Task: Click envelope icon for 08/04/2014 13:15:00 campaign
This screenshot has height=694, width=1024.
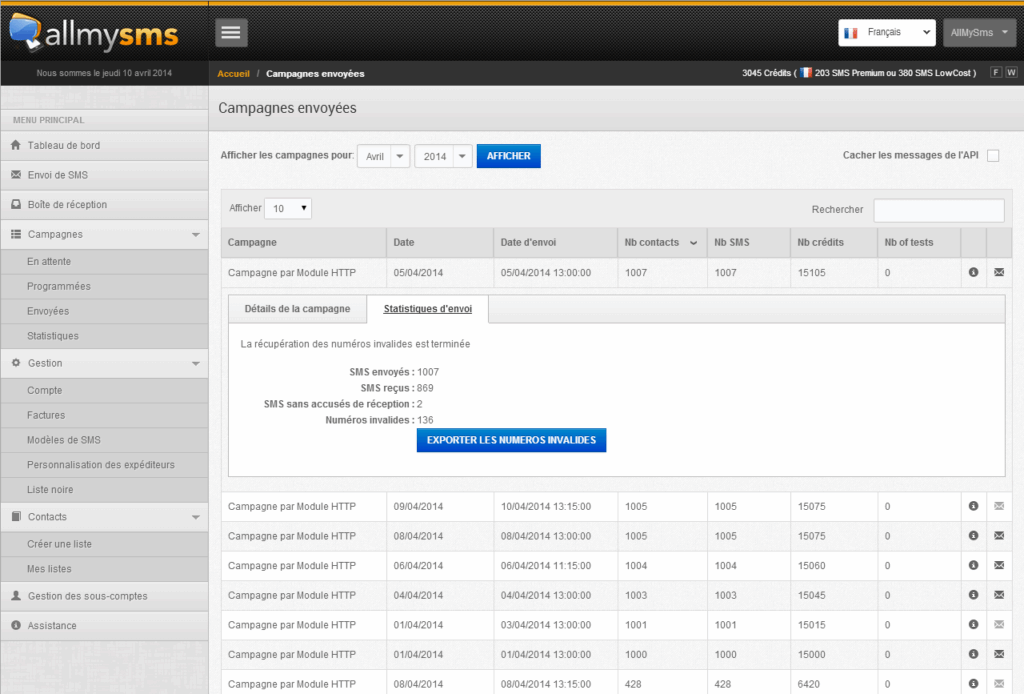Action: tap(999, 684)
